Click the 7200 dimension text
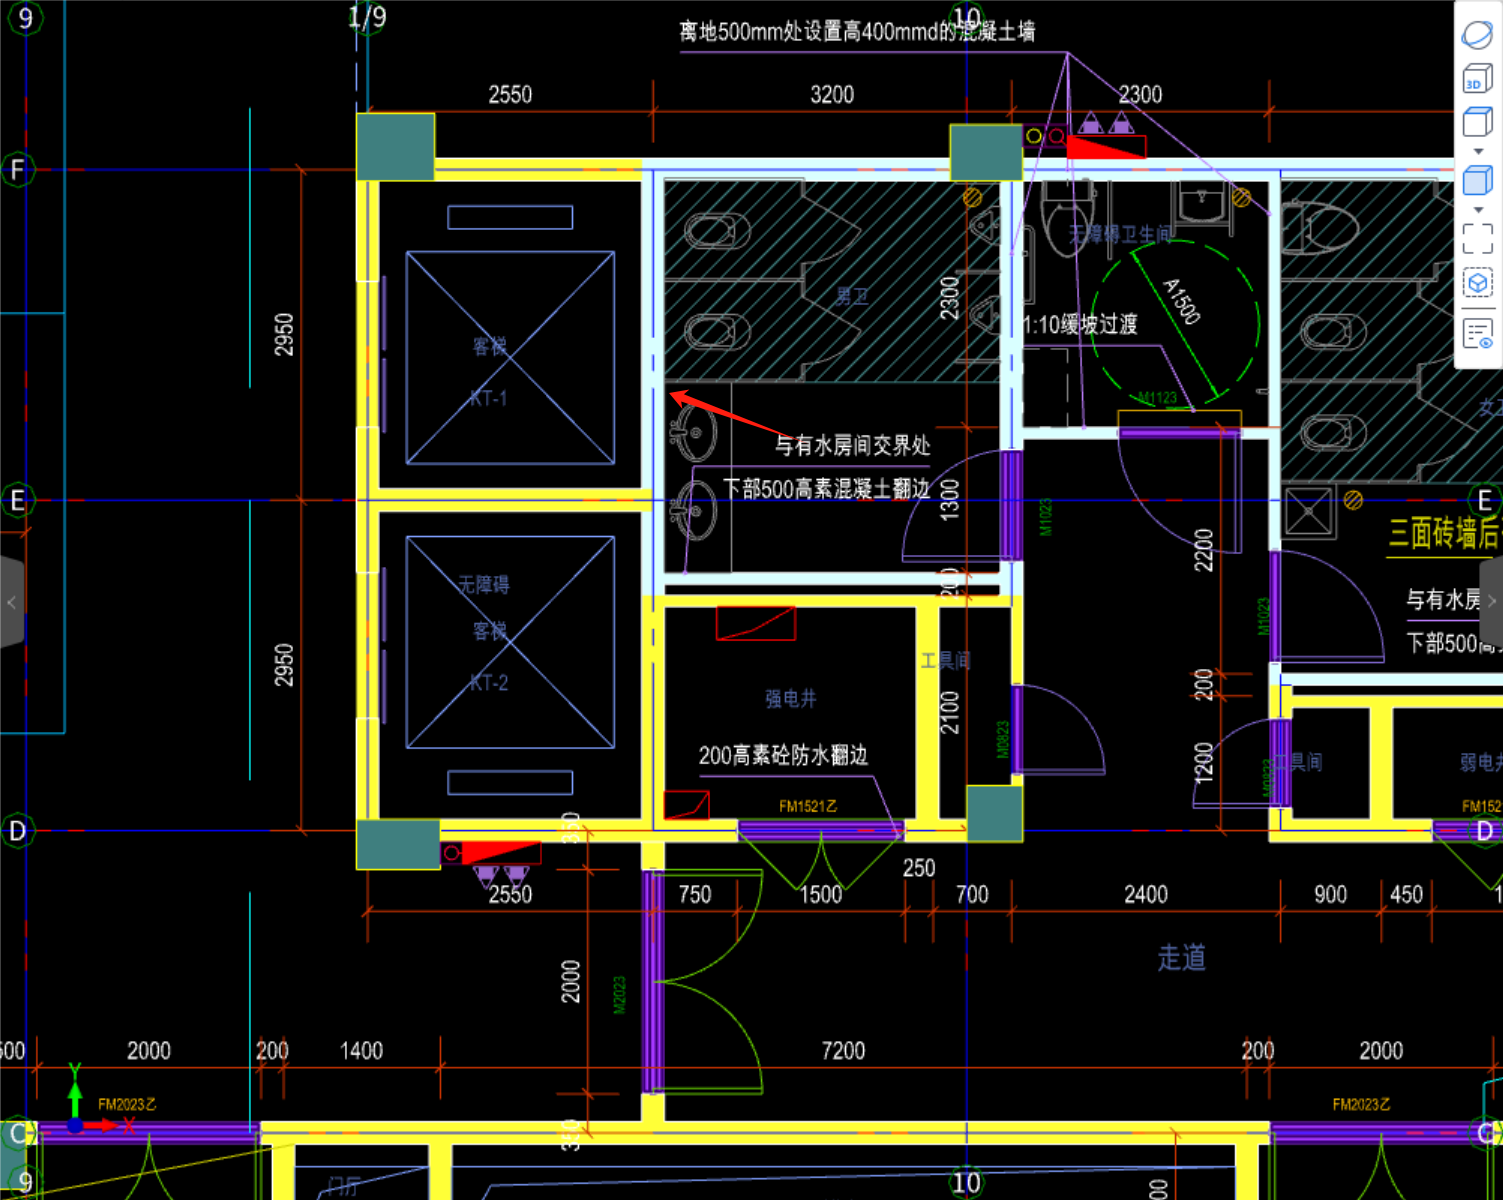 coord(843,1051)
